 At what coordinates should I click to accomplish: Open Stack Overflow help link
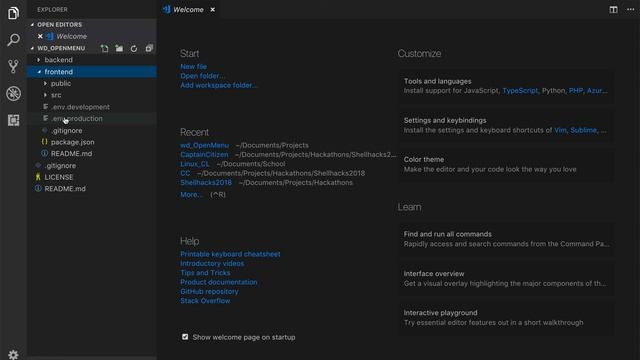click(x=205, y=301)
